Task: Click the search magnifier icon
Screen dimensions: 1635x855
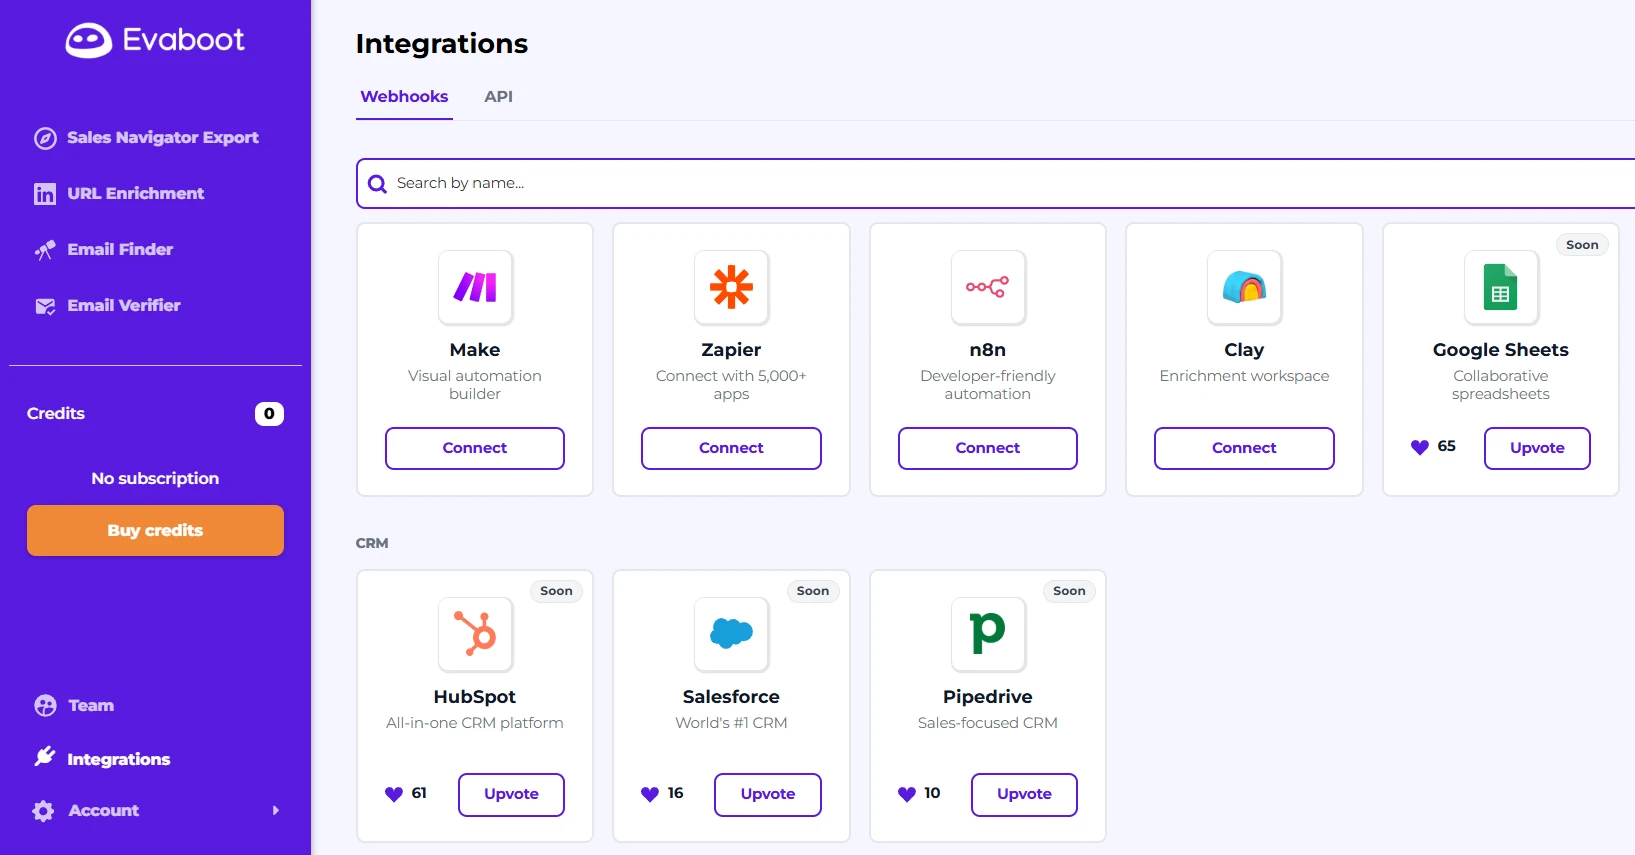Action: pos(377,184)
